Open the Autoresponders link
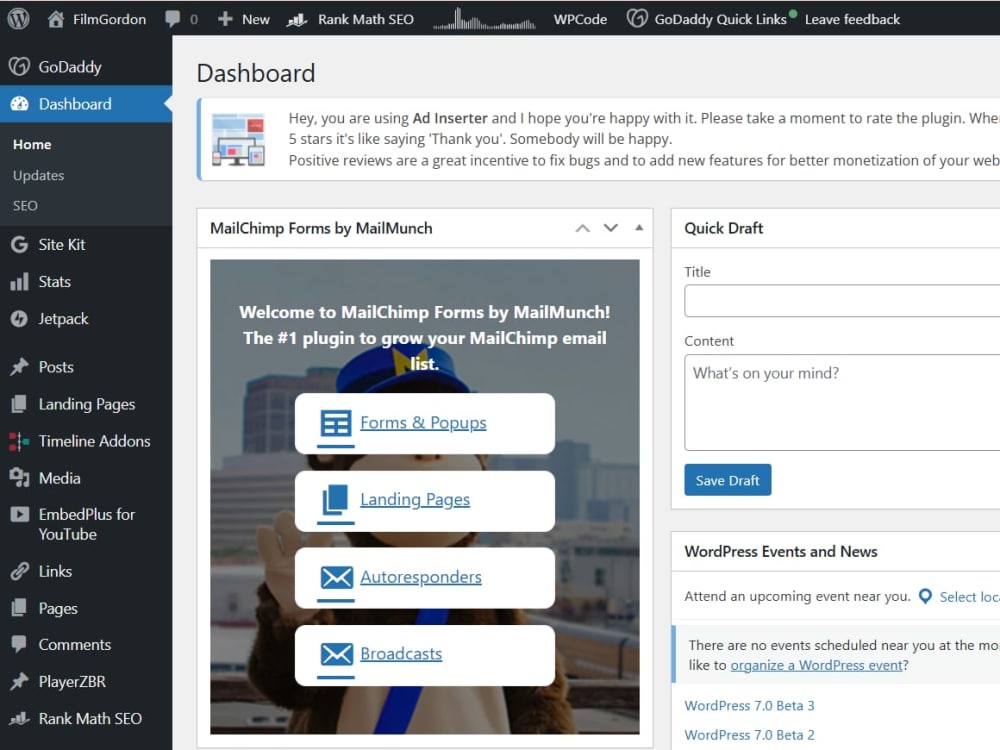Screen dimensions: 1000x750 420,577
